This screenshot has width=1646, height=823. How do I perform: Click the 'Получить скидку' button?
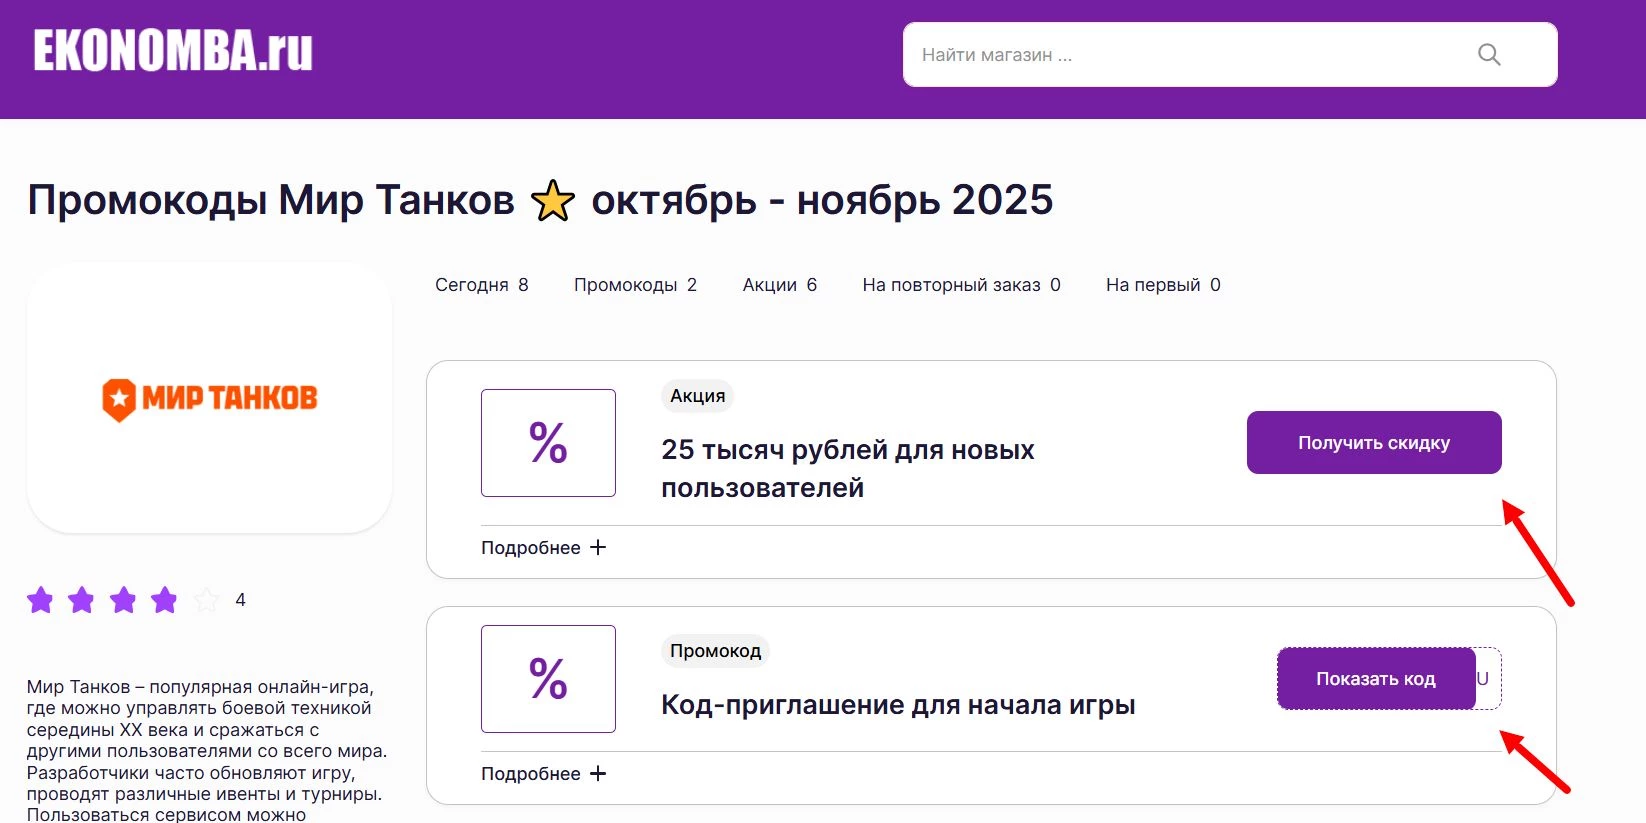(x=1374, y=442)
